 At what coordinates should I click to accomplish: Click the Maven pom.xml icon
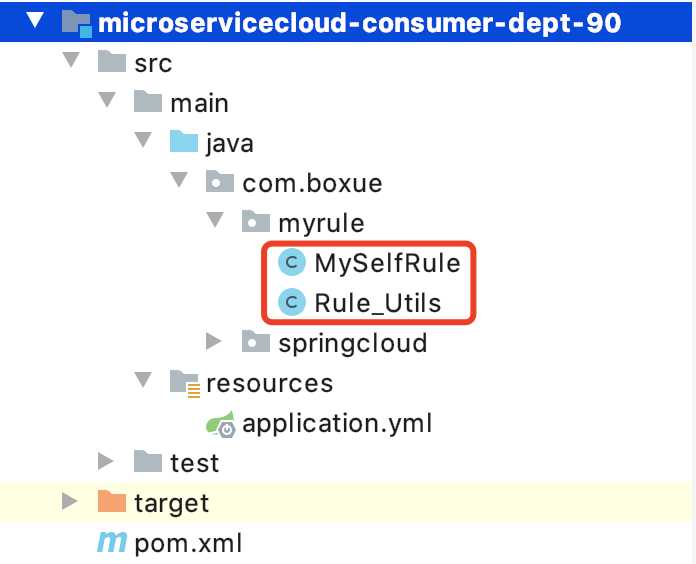pos(112,542)
